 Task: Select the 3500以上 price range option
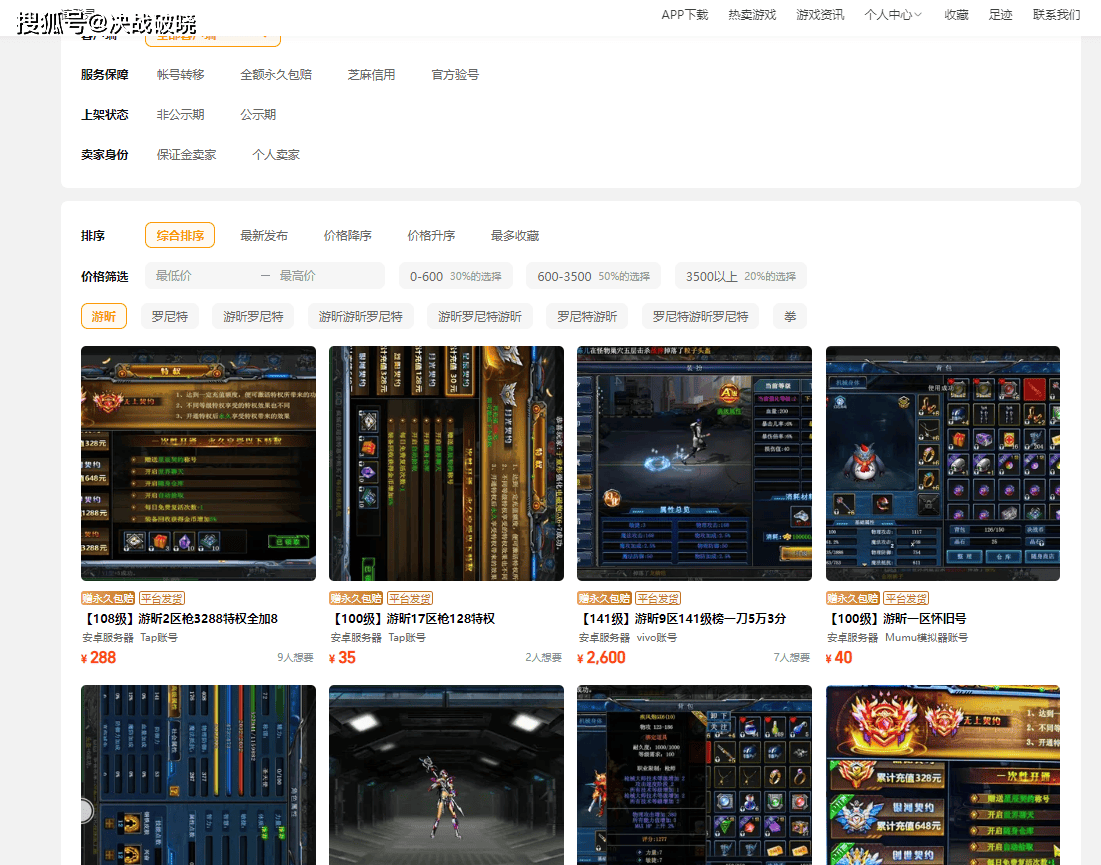coord(740,276)
